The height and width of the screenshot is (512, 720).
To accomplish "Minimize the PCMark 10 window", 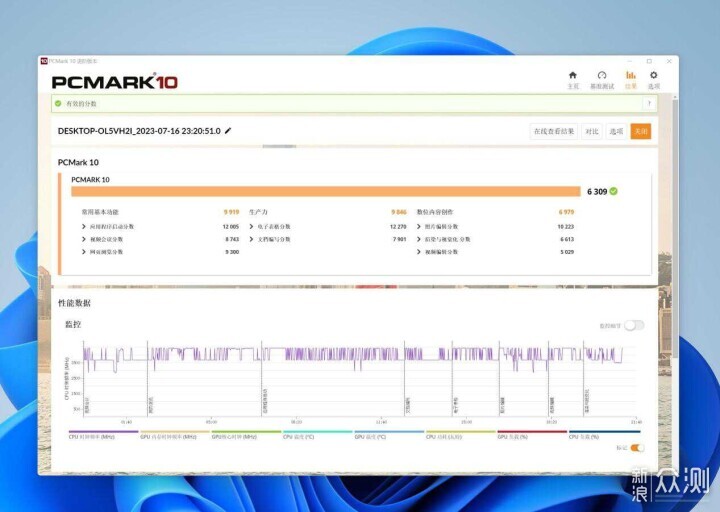I will [x=629, y=61].
